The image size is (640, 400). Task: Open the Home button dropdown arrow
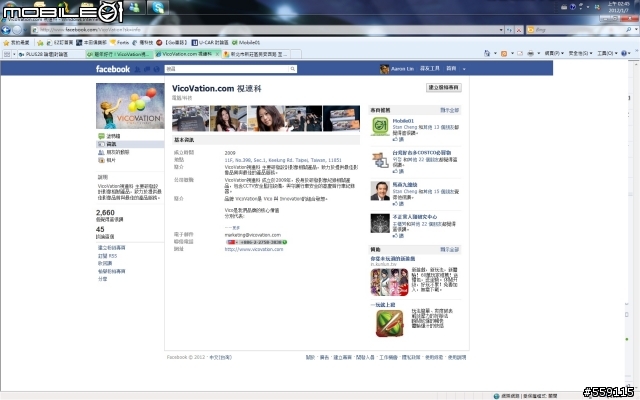click(495, 53)
